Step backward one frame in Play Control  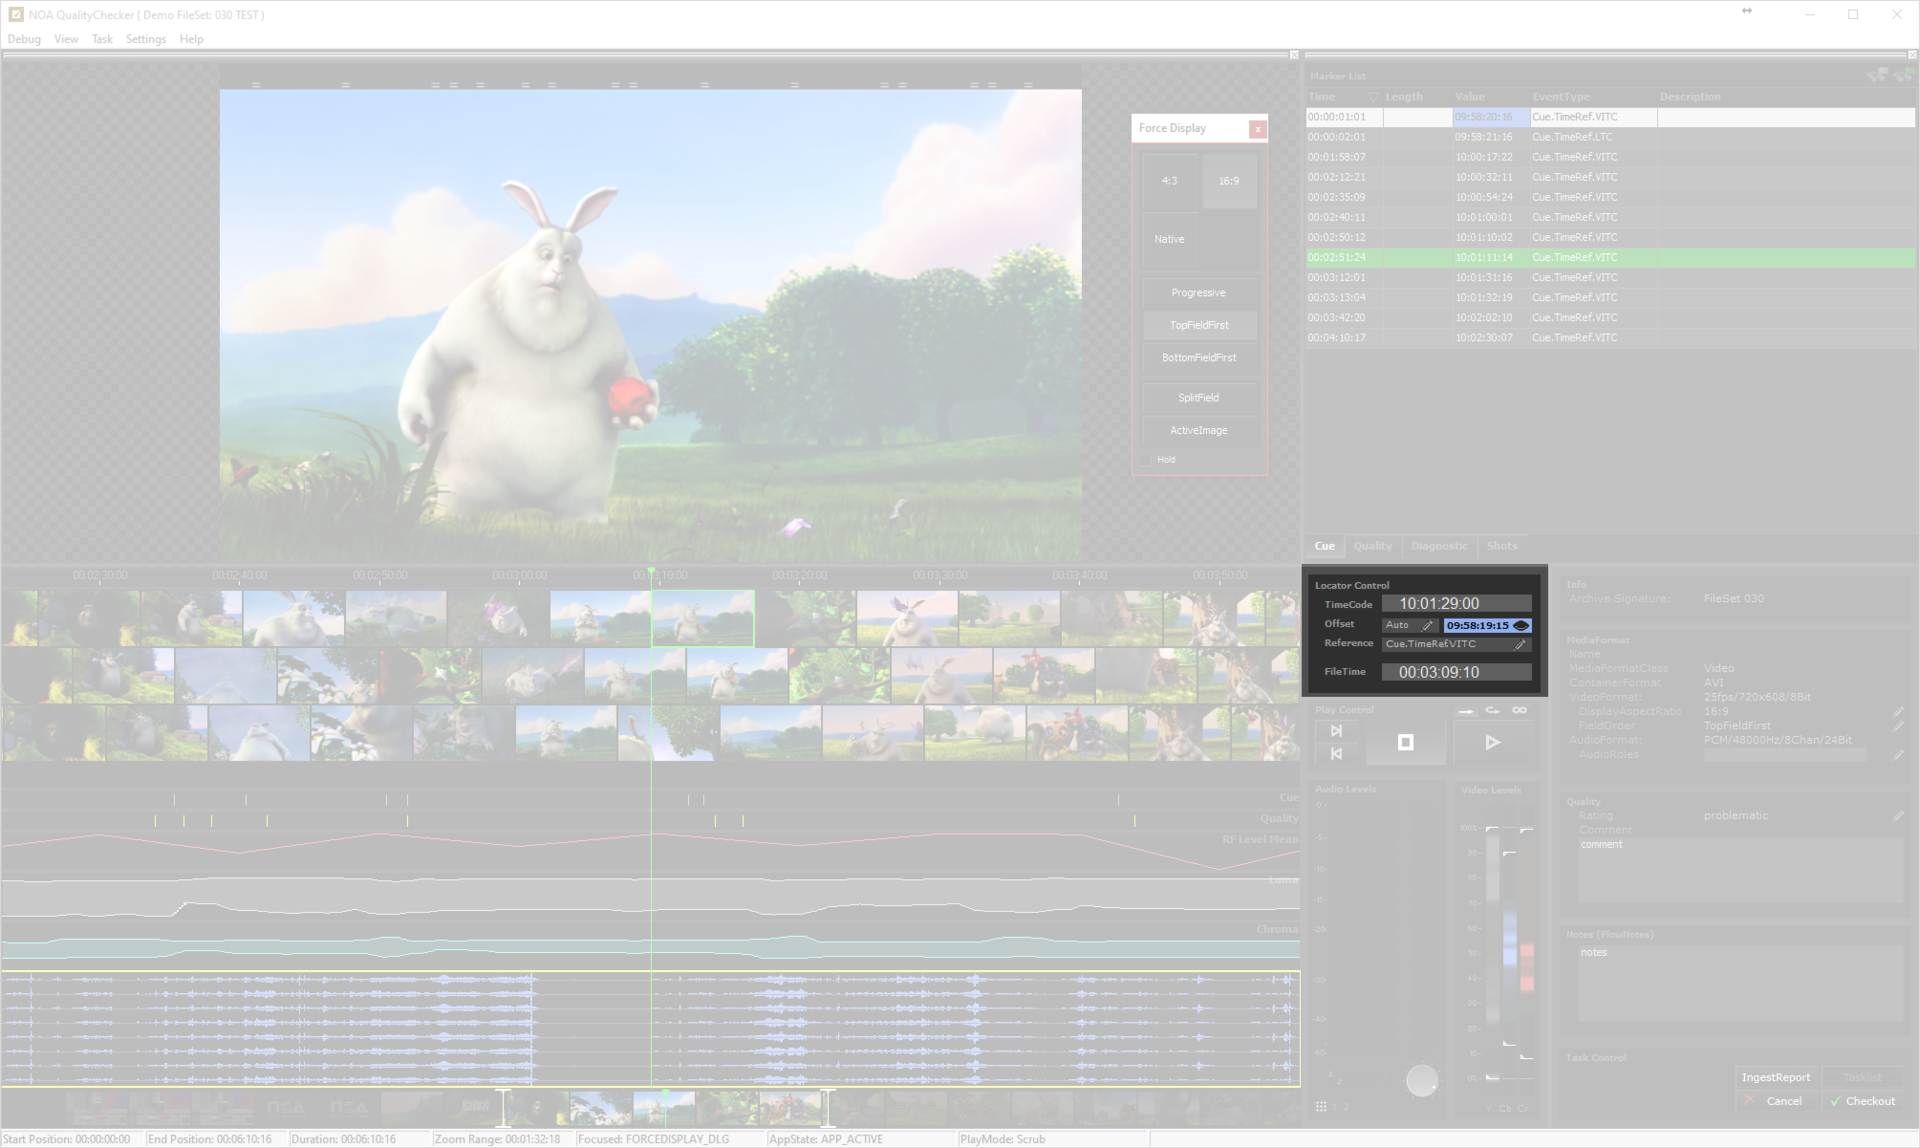1336,754
